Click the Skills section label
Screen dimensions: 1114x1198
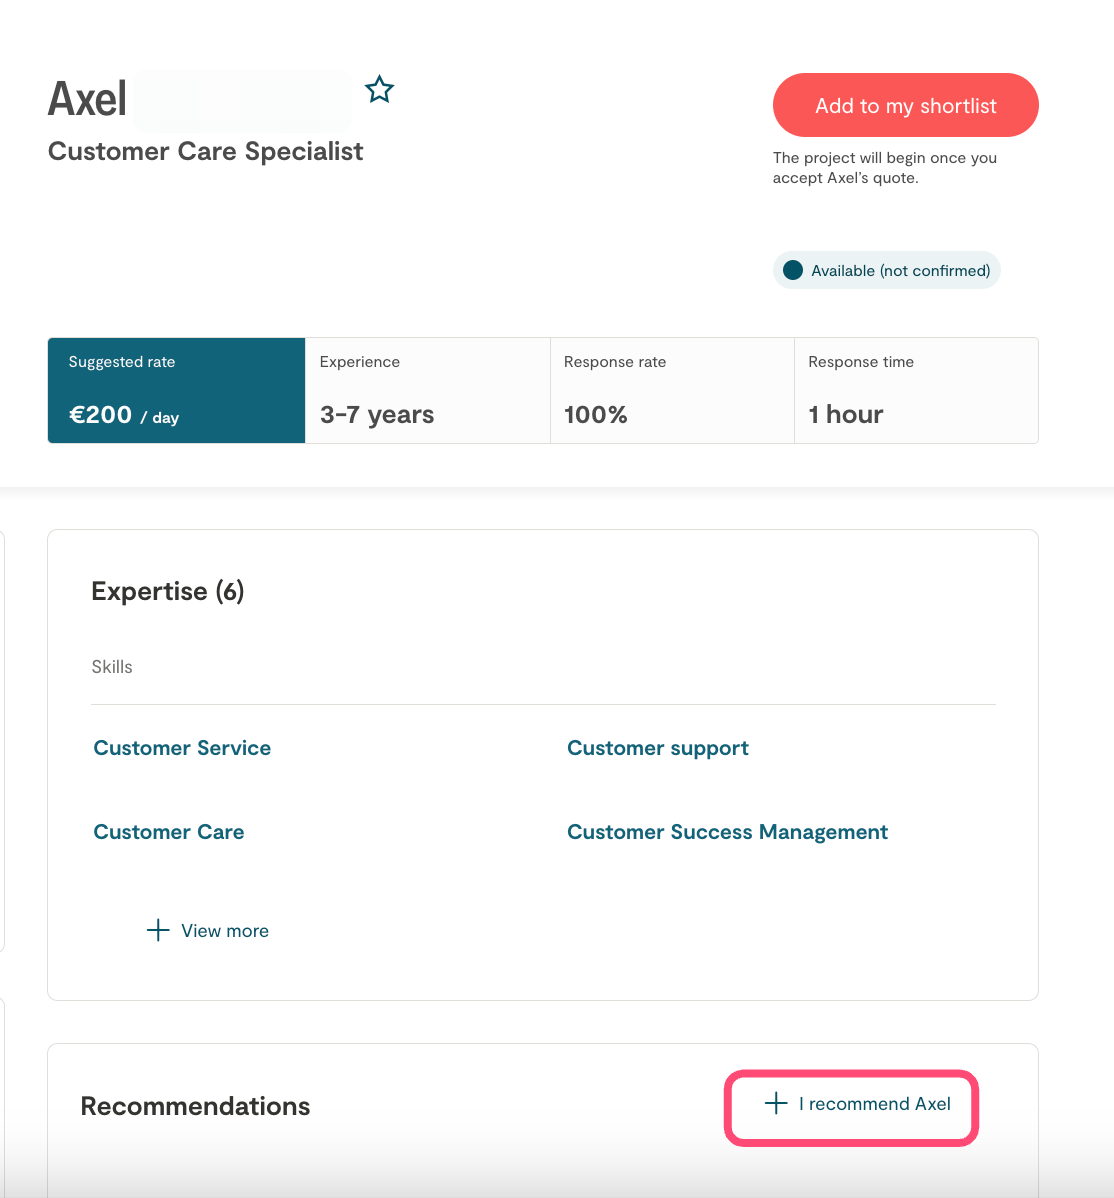point(112,667)
